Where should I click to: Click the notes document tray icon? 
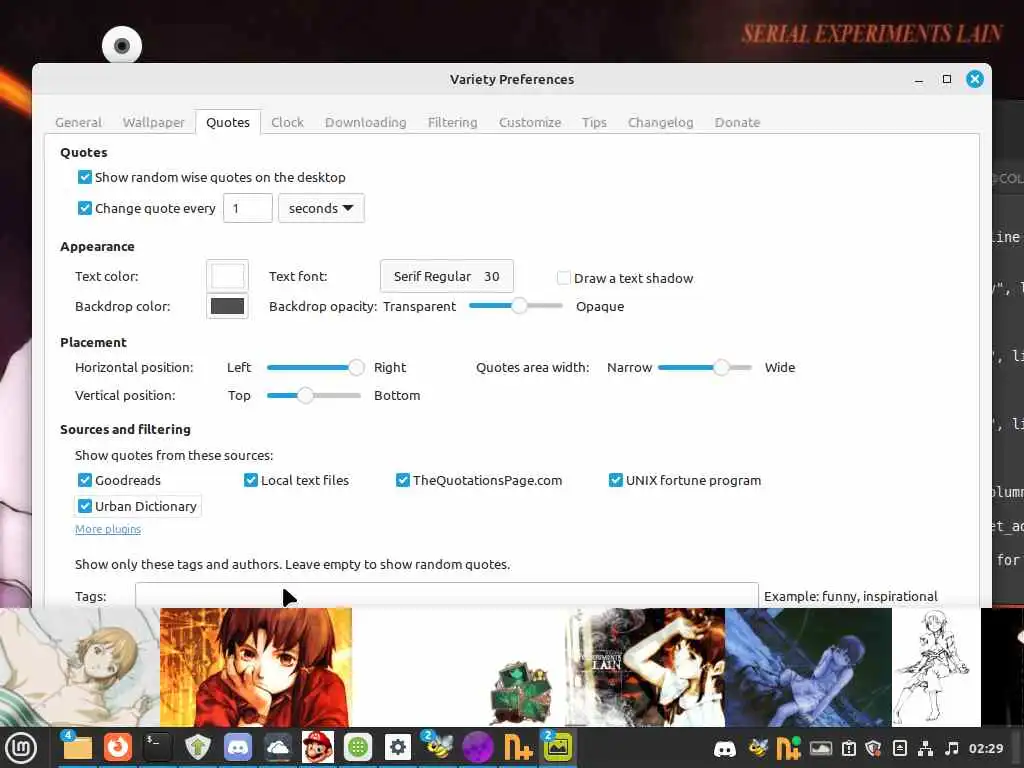tap(900, 748)
